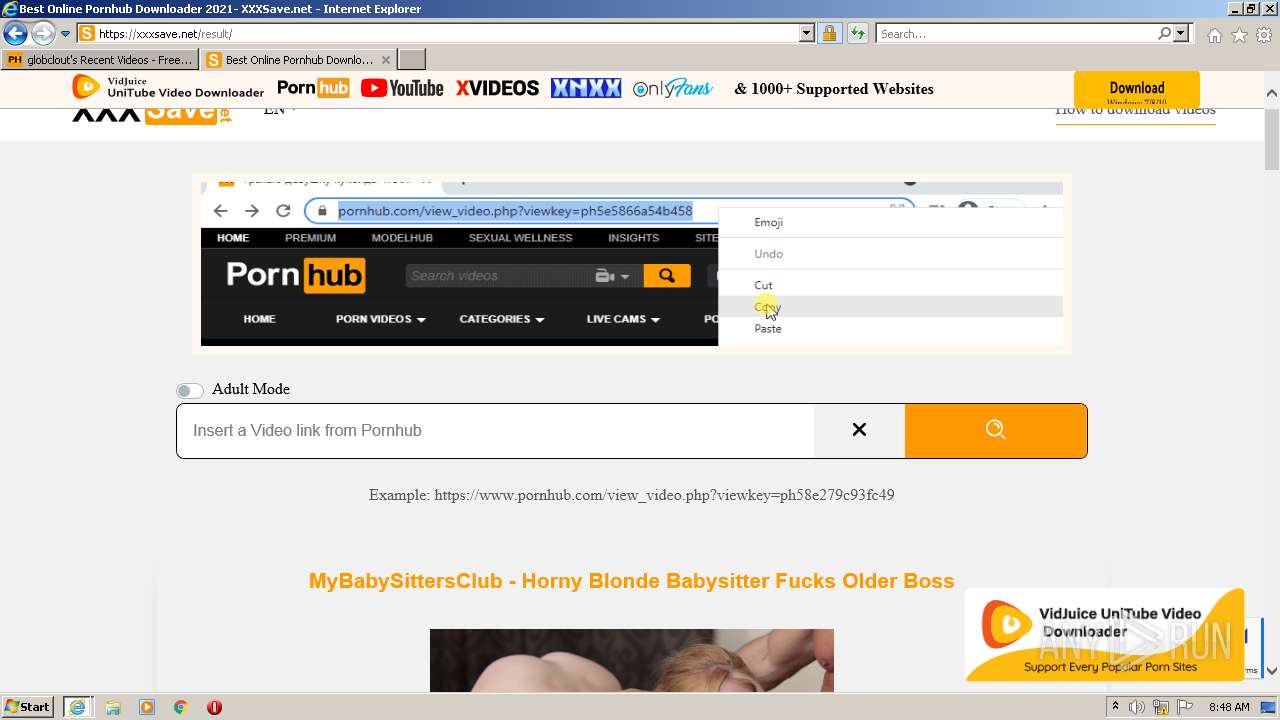The height and width of the screenshot is (720, 1280).
Task: Open the search provider dropdown arrow
Action: click(x=1181, y=33)
